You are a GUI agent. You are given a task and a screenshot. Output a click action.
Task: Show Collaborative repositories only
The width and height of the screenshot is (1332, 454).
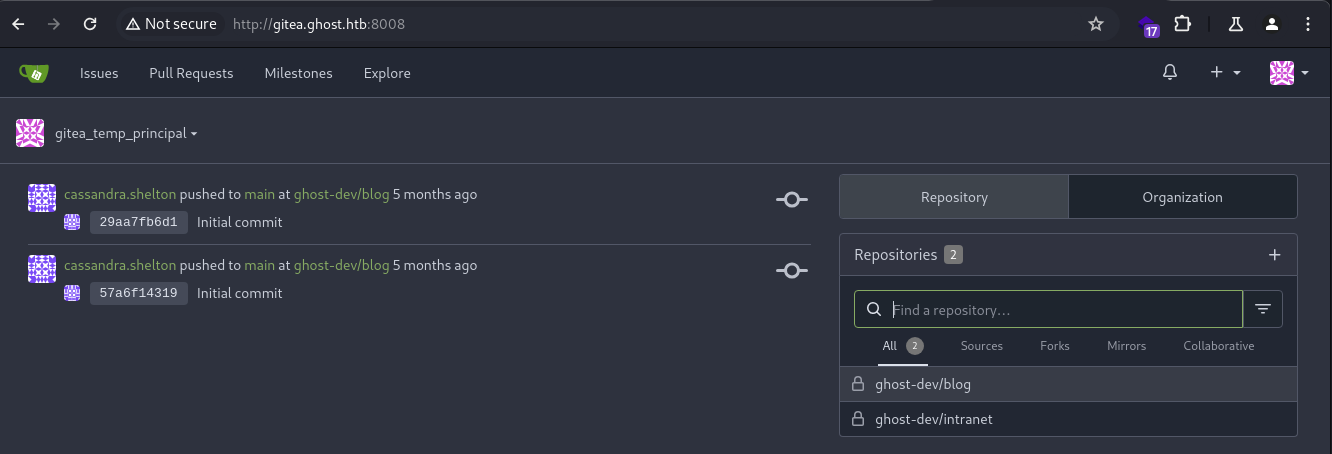1218,346
